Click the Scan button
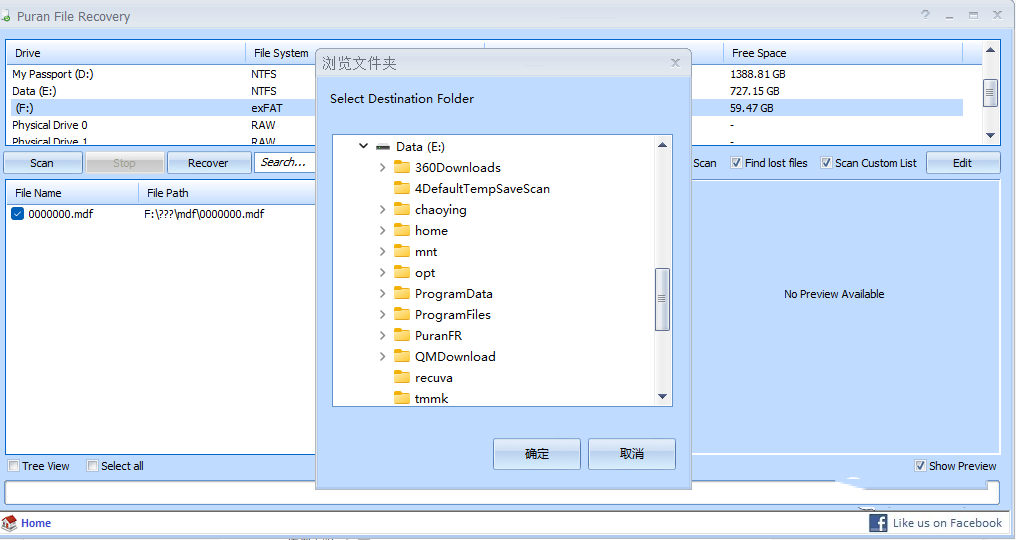 [42, 163]
